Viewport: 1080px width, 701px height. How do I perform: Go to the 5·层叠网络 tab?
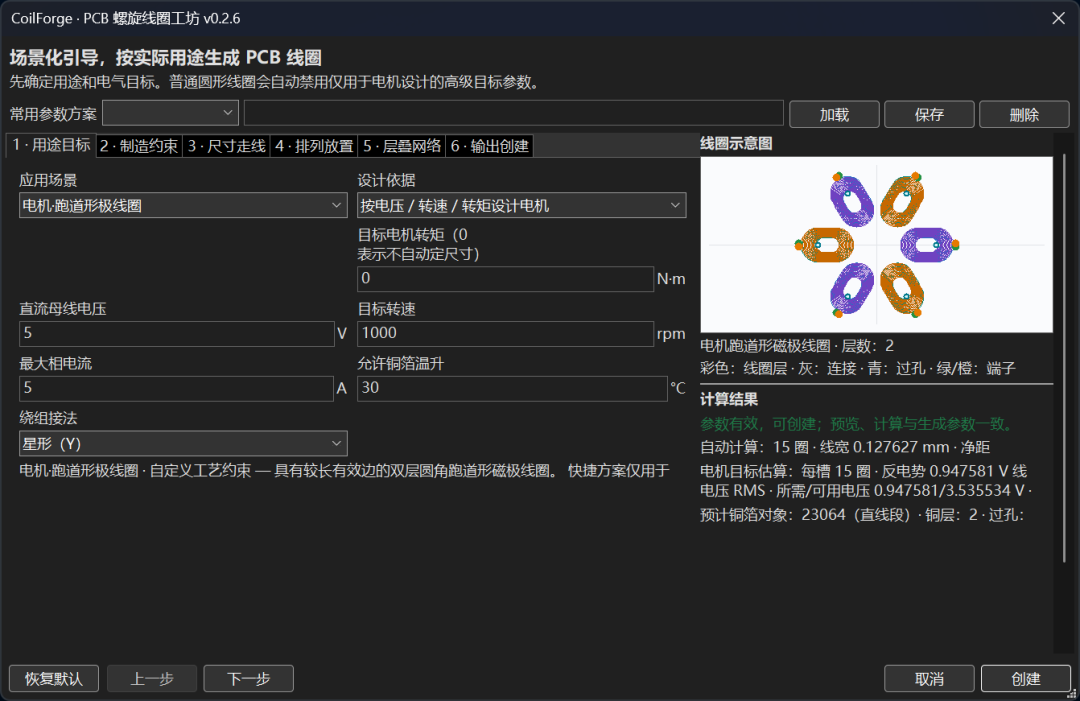pos(402,146)
